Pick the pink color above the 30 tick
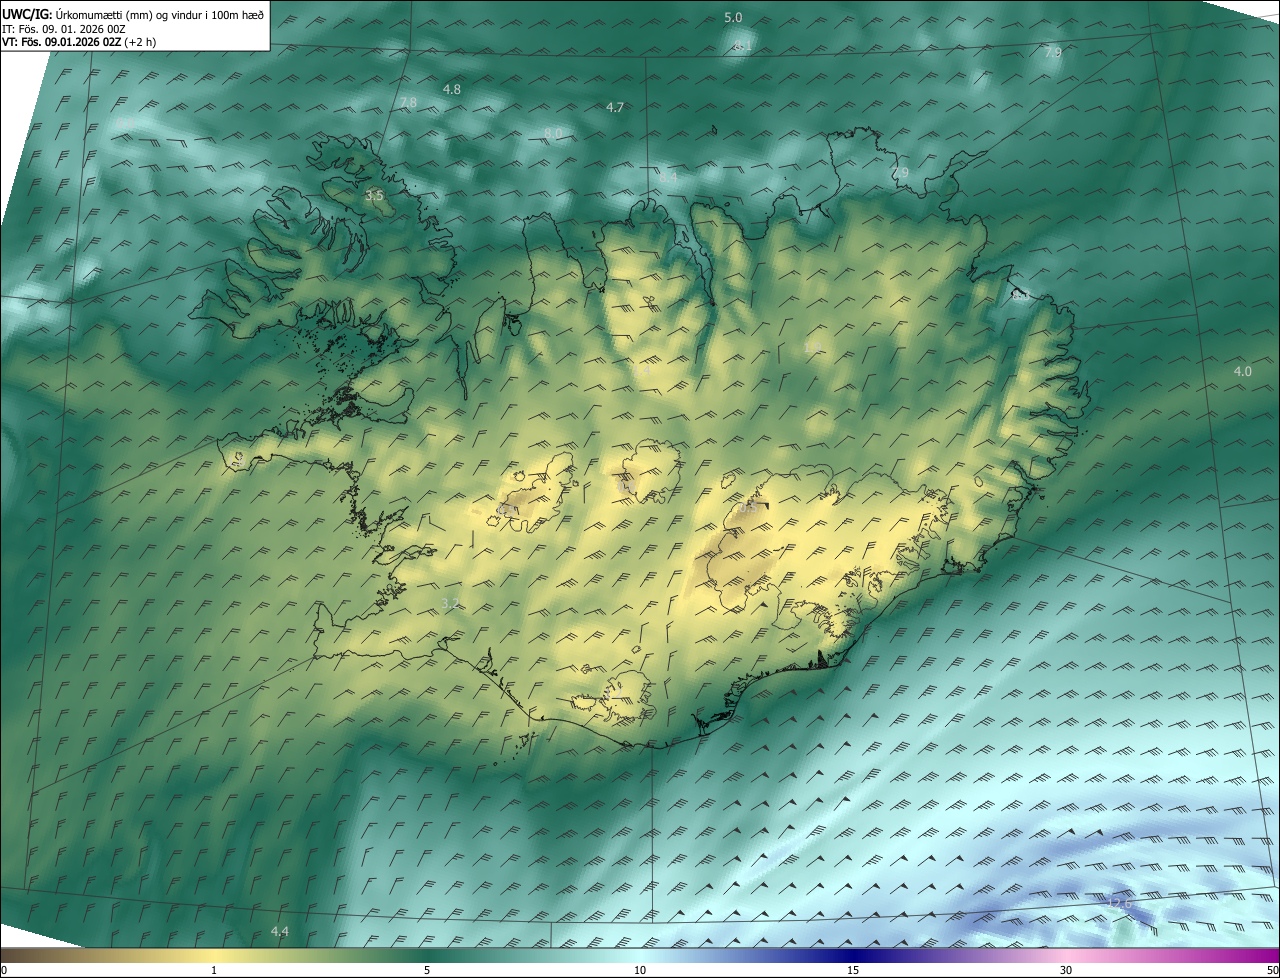1280x978 pixels. (1066, 955)
